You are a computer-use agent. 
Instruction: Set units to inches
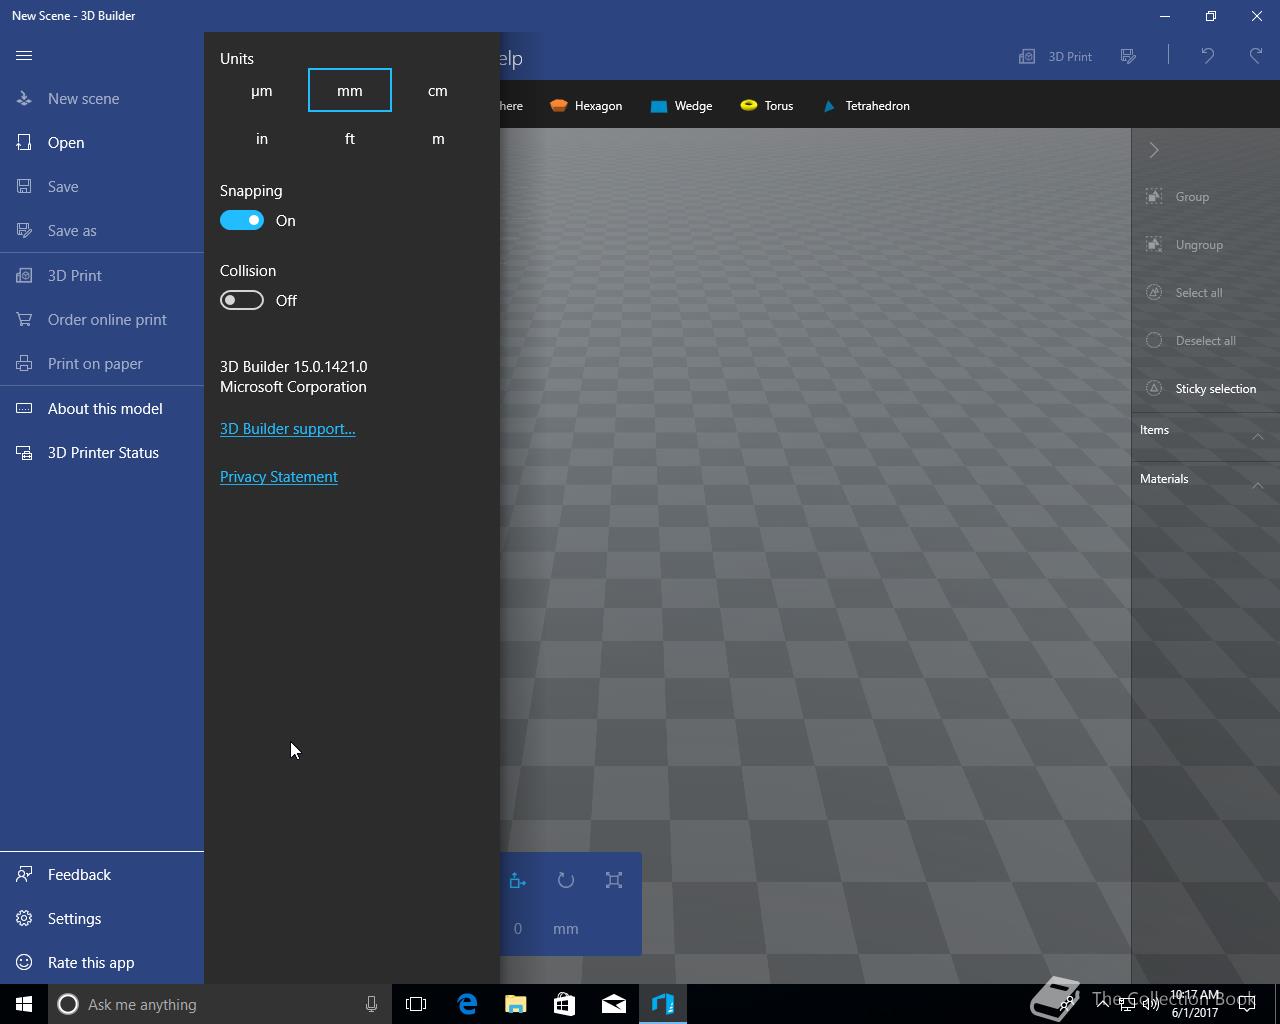262,138
